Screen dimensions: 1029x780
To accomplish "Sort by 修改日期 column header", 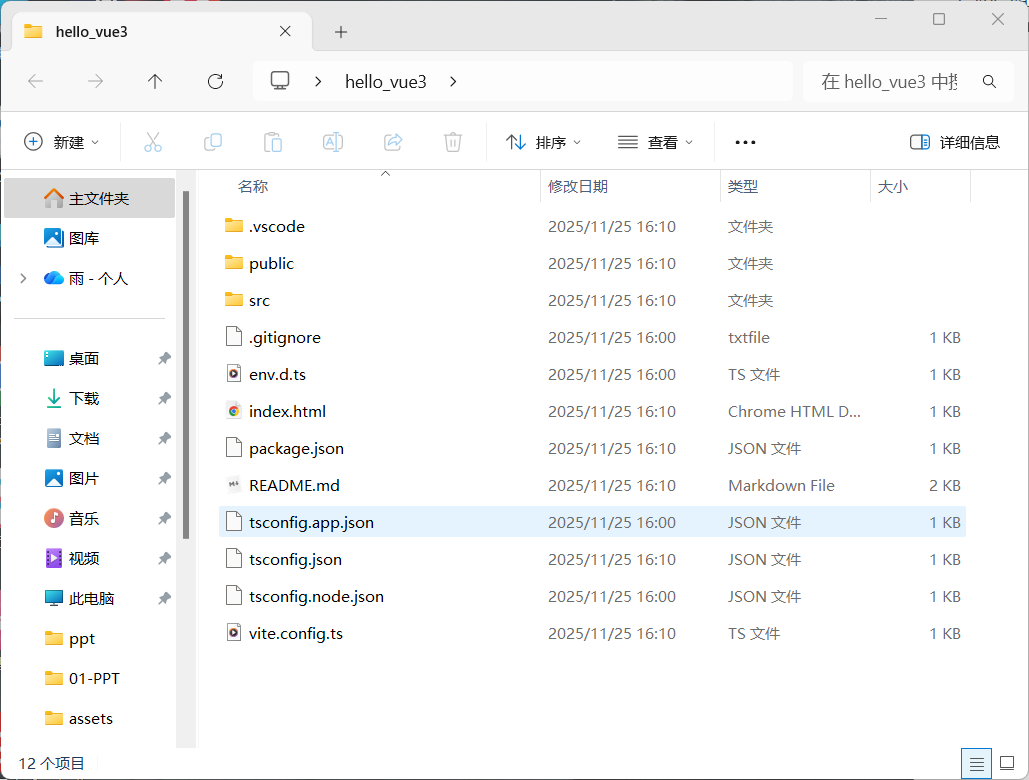I will click(x=631, y=186).
